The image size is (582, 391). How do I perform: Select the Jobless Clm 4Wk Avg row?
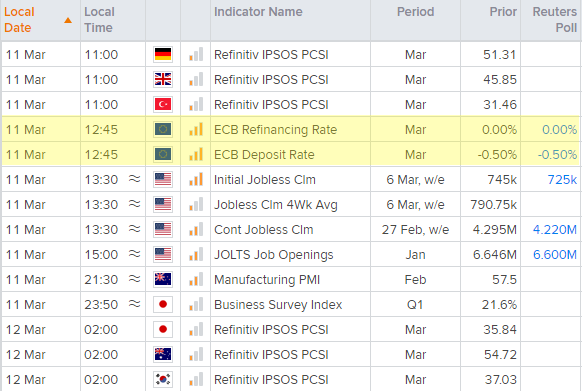[x=291, y=204]
